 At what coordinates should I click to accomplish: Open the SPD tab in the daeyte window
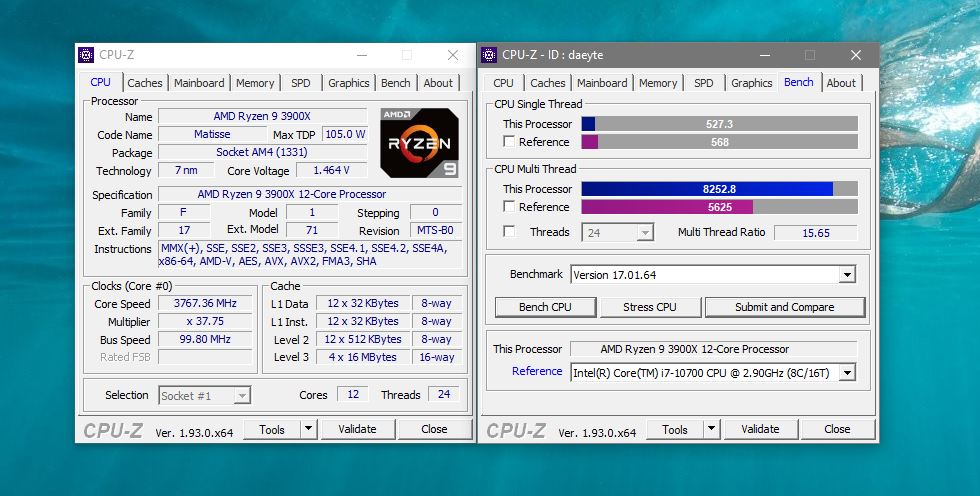(x=704, y=83)
